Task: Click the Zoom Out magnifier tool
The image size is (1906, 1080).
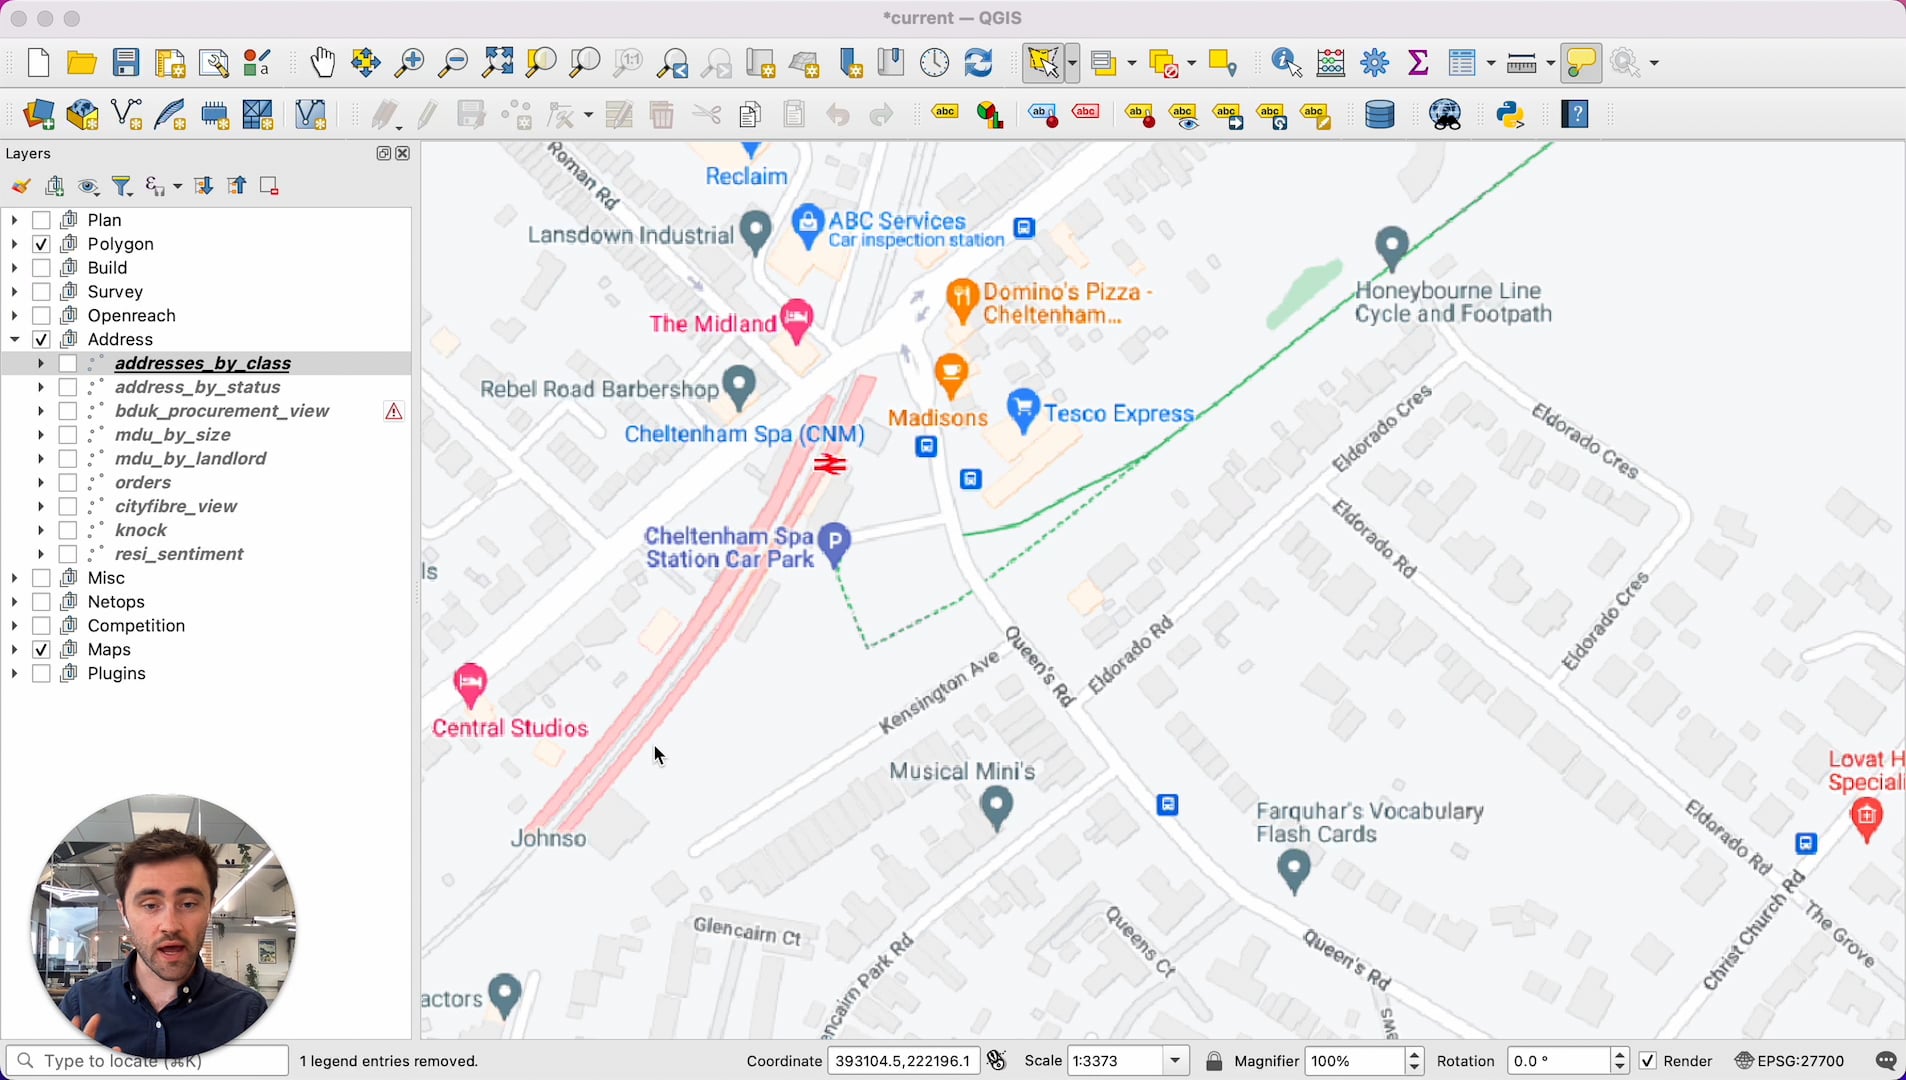Action: click(x=453, y=63)
